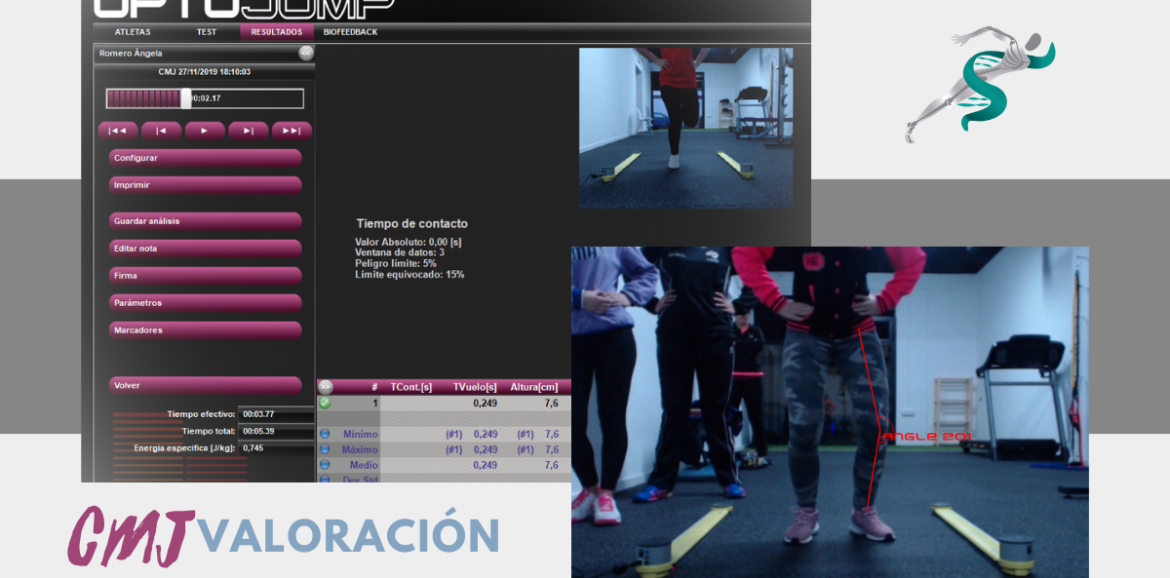The height and width of the screenshot is (578, 1170).
Task: Click Altura value 7,6 in row 1
Action: 551,403
